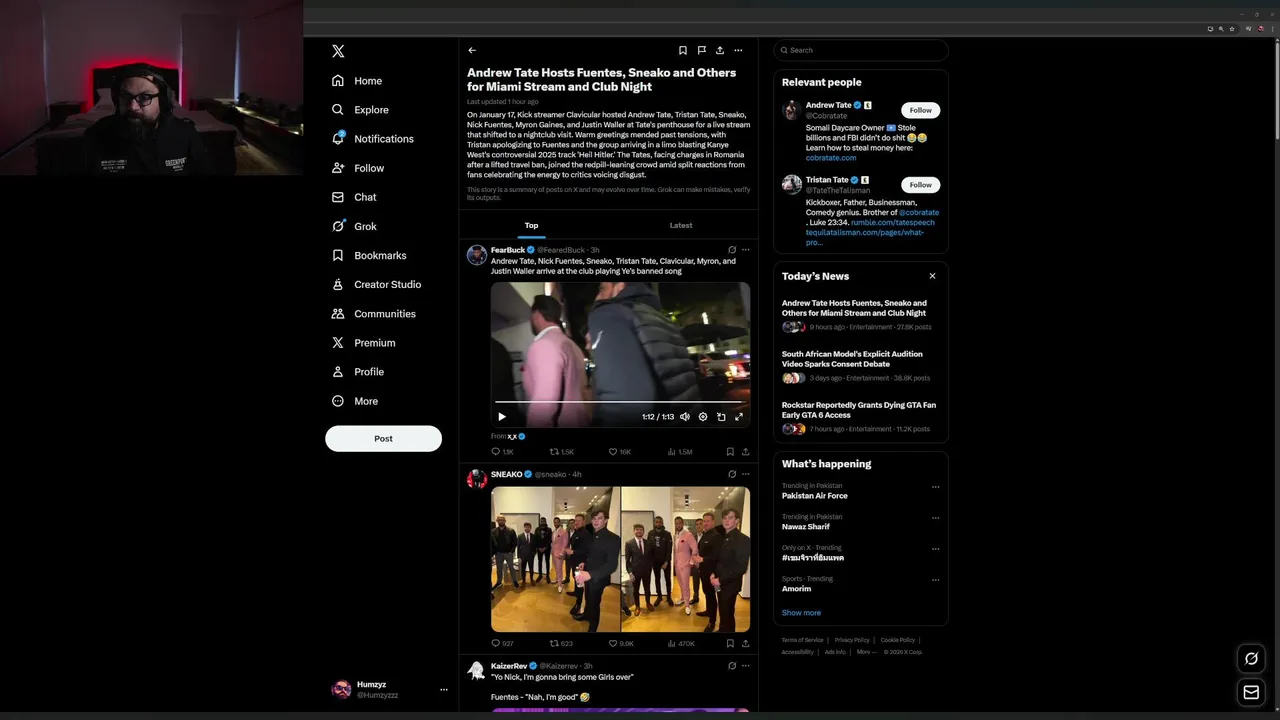This screenshot has height=720, width=1280.
Task: Close the Today's News panel
Action: pyautogui.click(x=932, y=276)
